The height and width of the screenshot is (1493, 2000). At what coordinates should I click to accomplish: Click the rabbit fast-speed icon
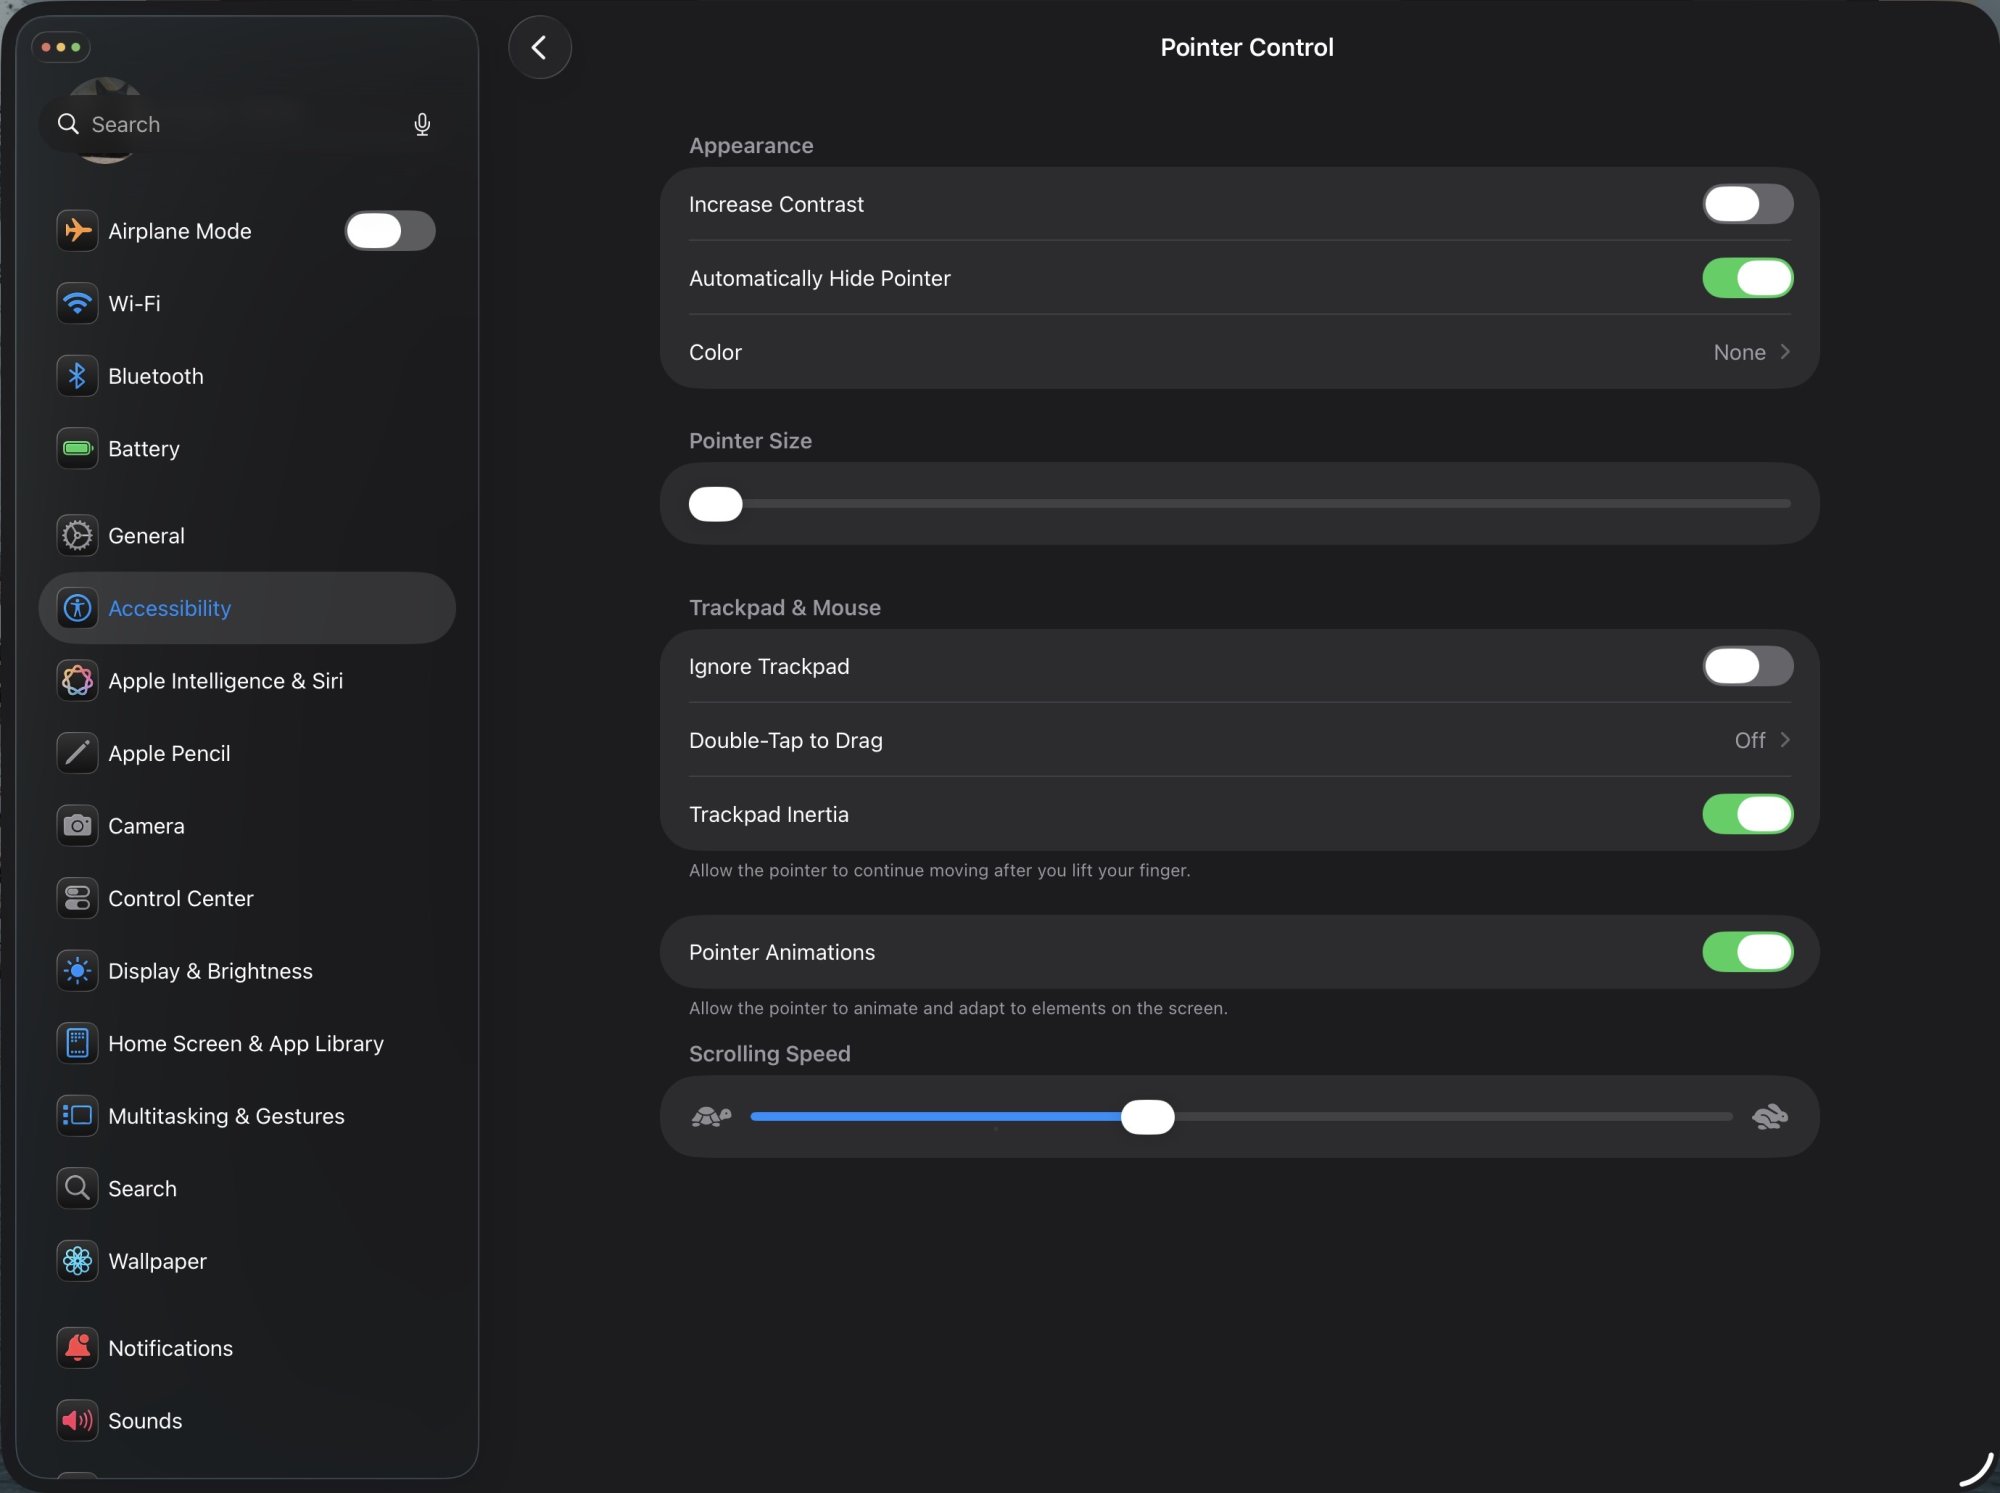[x=1769, y=1116]
